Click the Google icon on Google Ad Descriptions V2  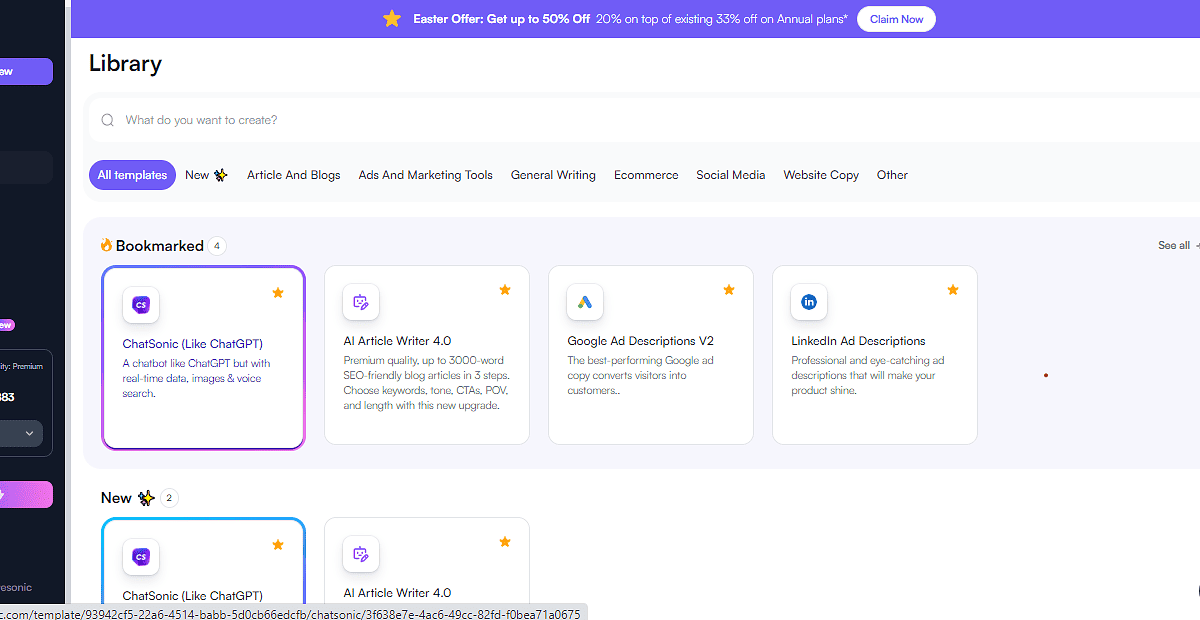(585, 301)
